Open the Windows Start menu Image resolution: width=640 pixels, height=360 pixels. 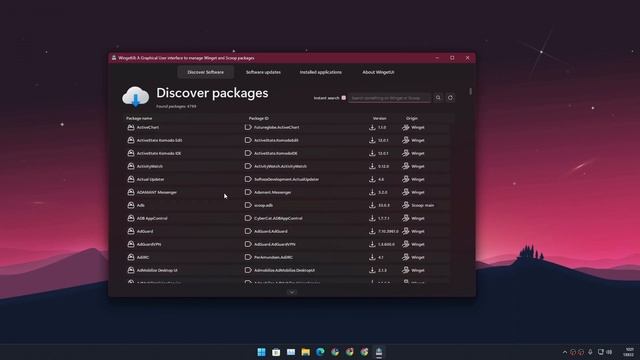[x=261, y=352]
